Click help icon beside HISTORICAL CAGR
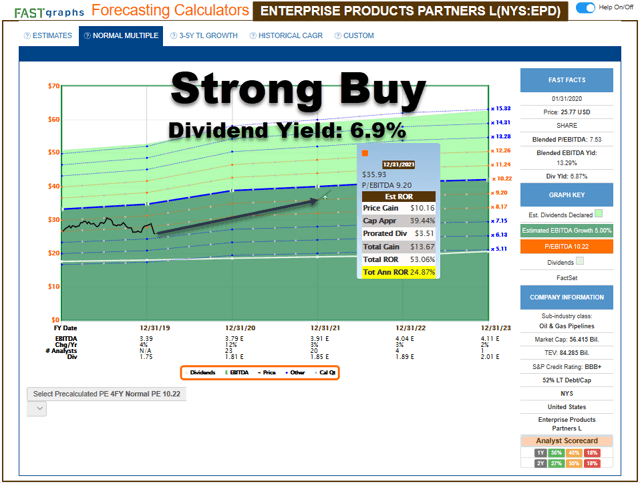The height and width of the screenshot is (484, 640). [253, 36]
